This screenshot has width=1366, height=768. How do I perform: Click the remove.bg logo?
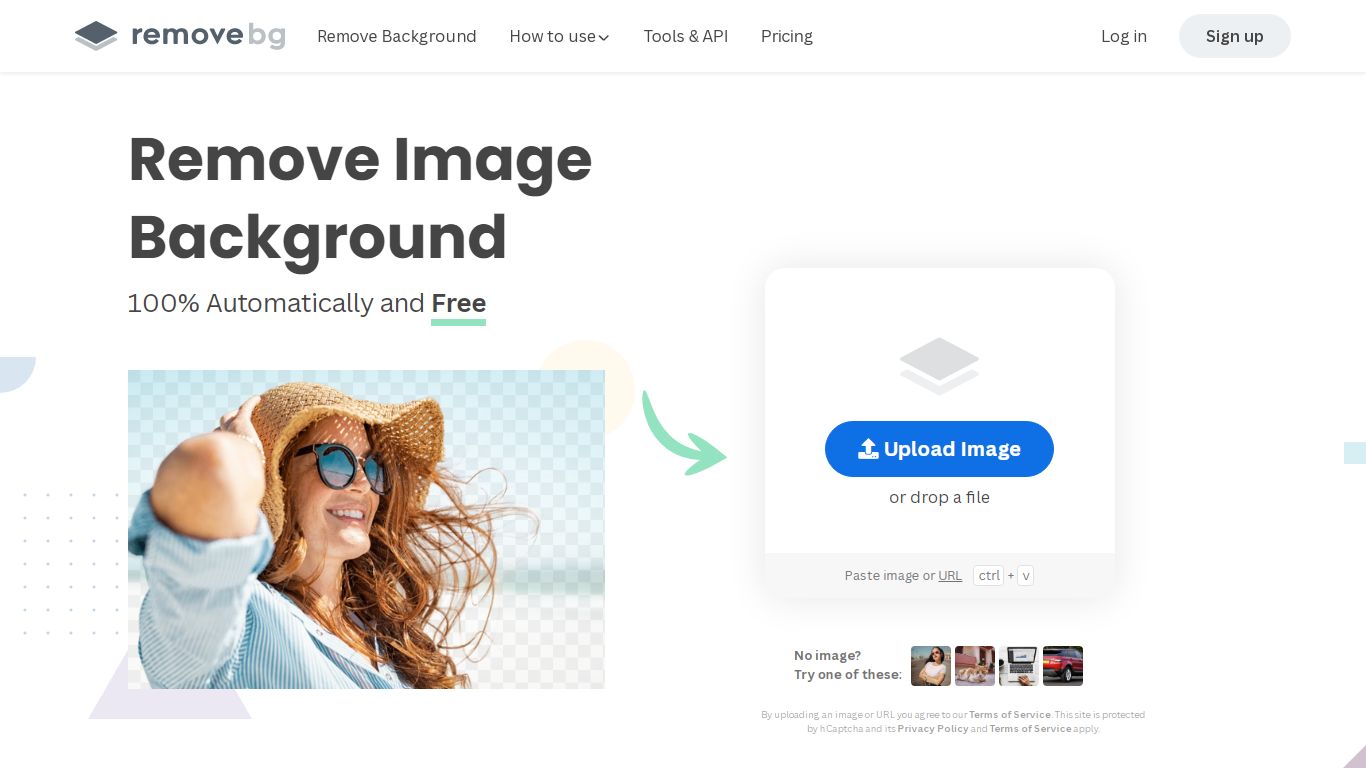click(x=180, y=36)
